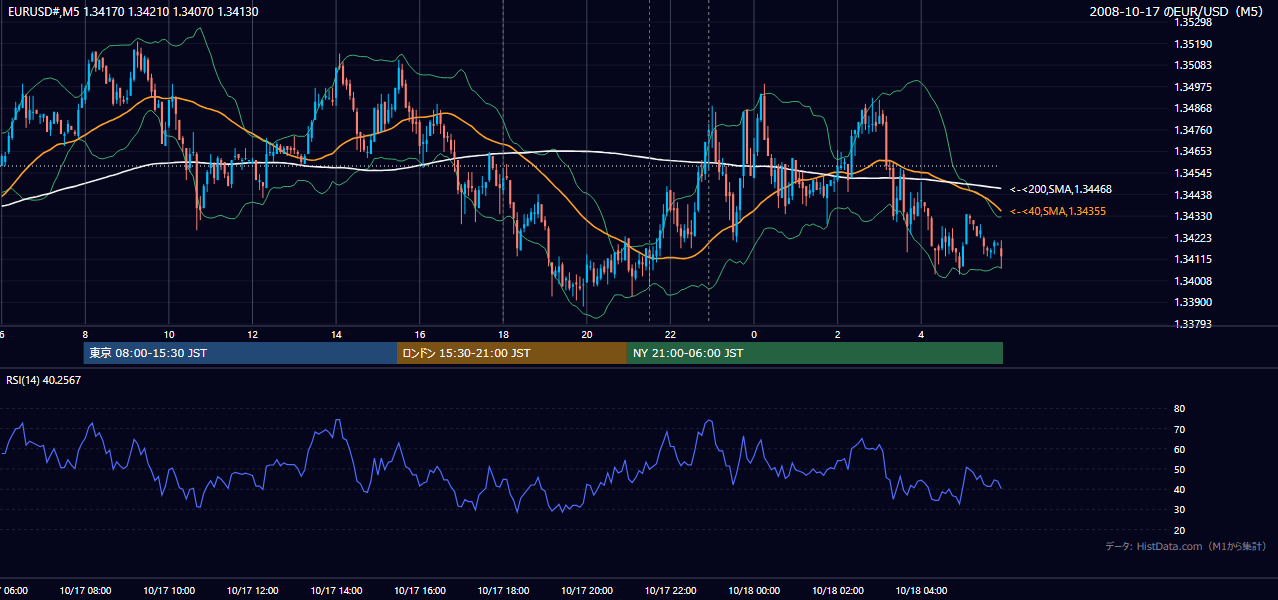Select the Tokyo 08:00-15:30 JST session bar
The image size is (1278, 600).
tap(240, 353)
